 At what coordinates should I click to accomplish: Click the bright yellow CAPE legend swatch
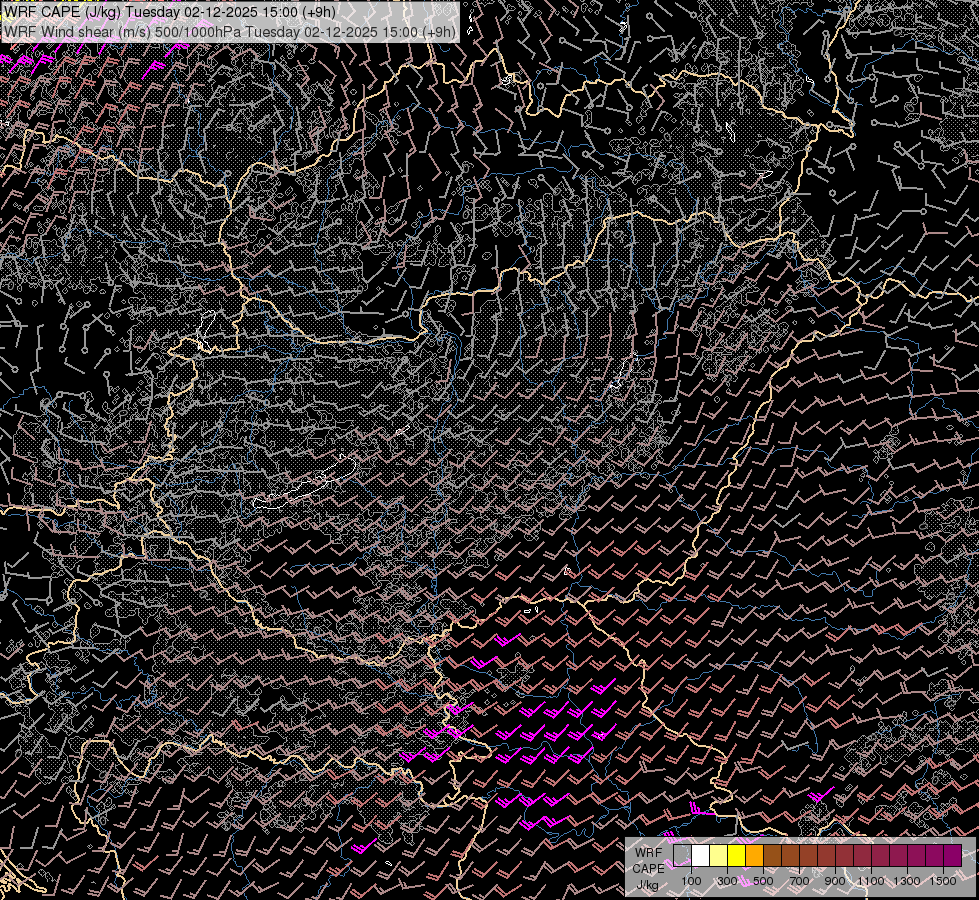tap(736, 855)
